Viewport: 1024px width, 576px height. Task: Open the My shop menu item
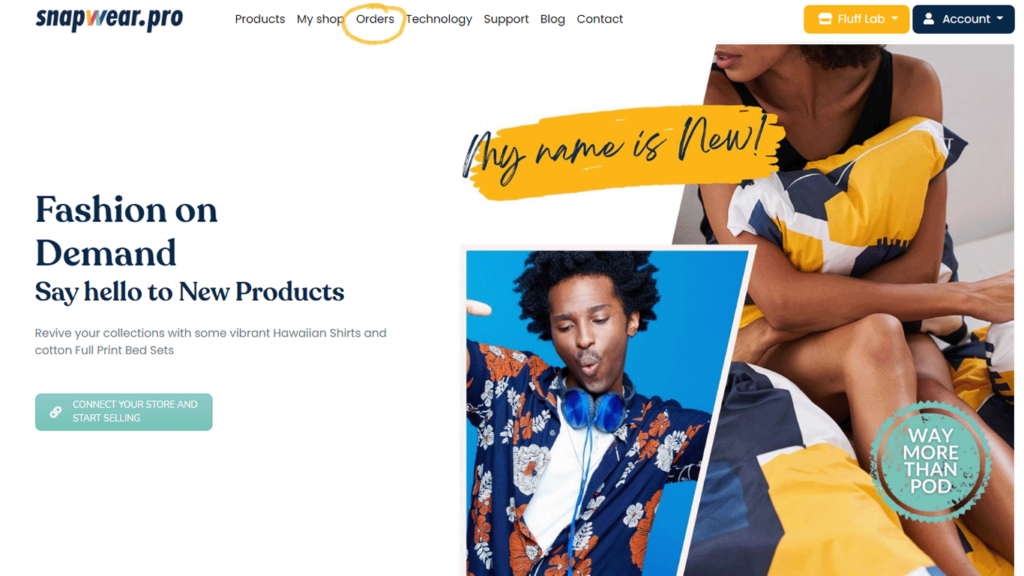pyautogui.click(x=320, y=19)
